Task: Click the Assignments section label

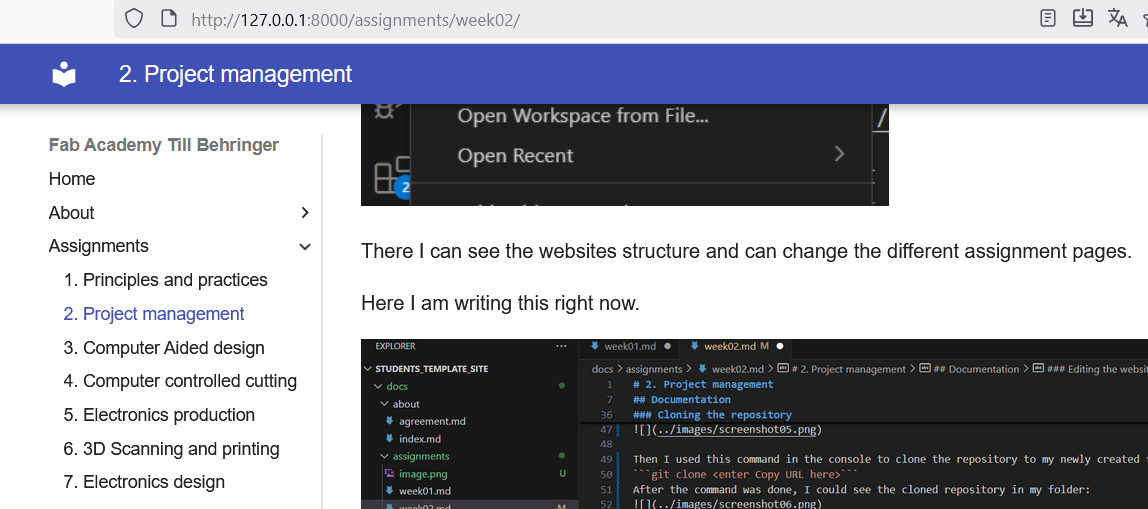Action: pos(99,246)
